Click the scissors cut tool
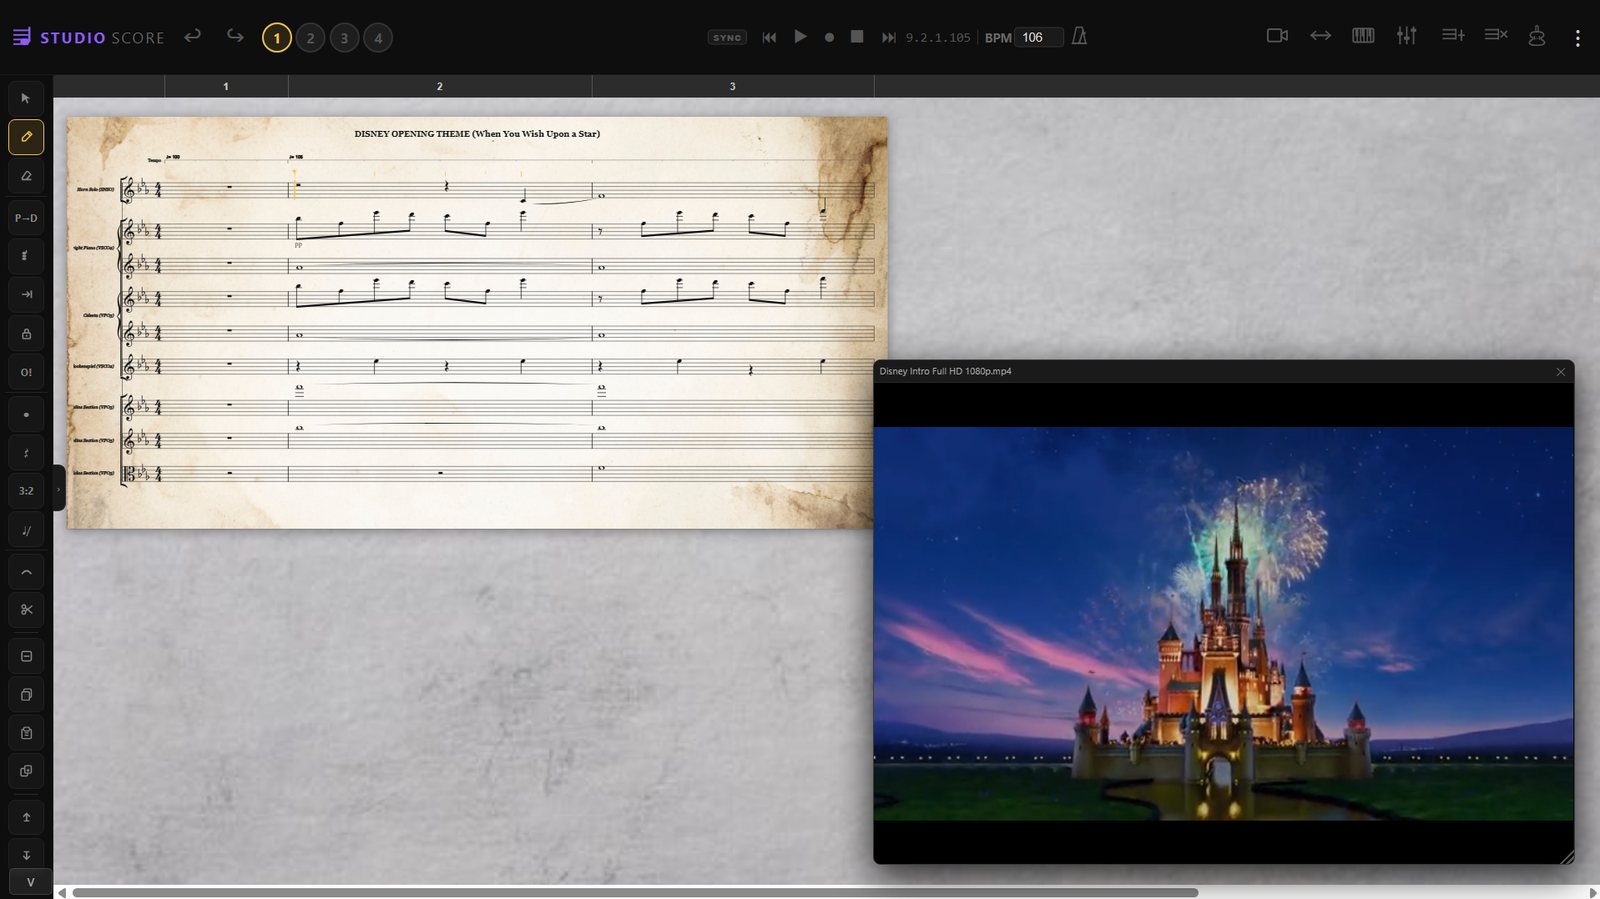1600x899 pixels. point(26,609)
